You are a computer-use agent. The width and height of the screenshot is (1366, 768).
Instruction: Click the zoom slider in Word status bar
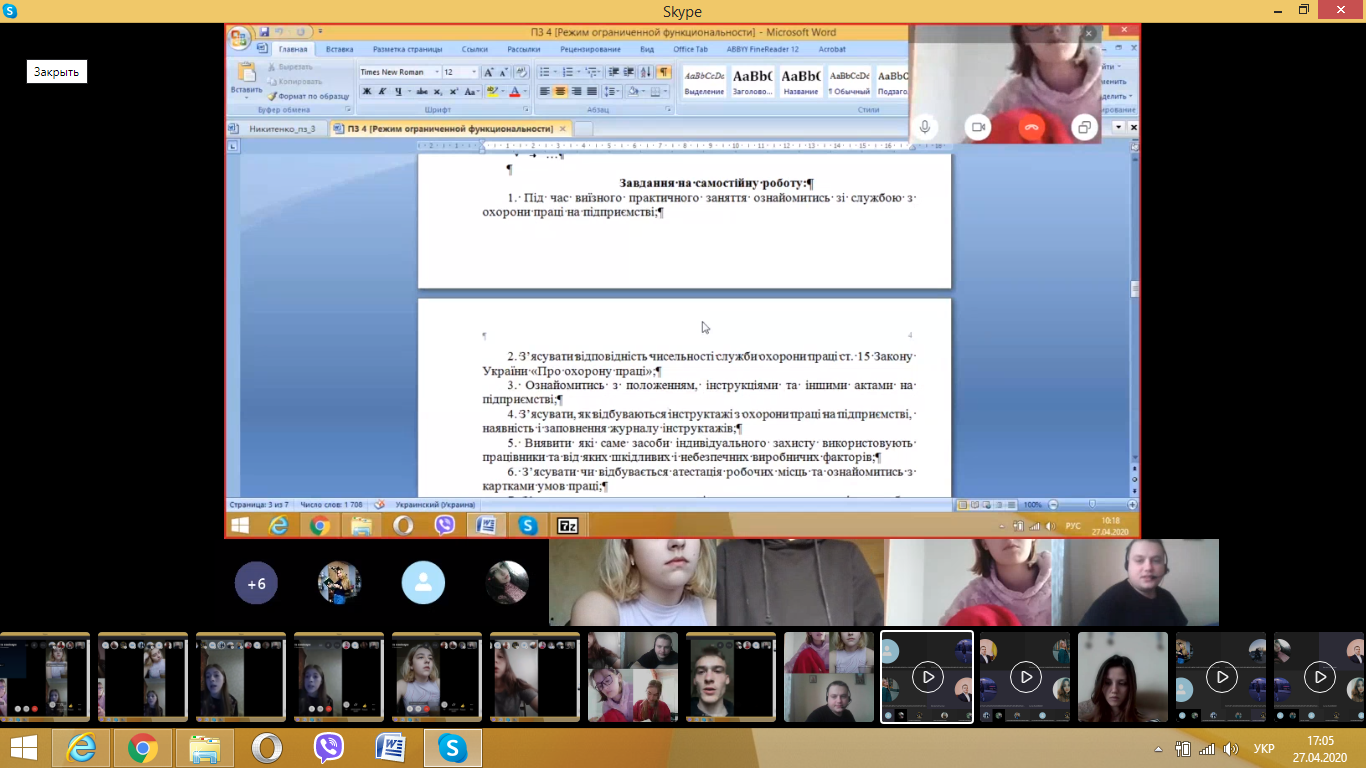click(1091, 505)
